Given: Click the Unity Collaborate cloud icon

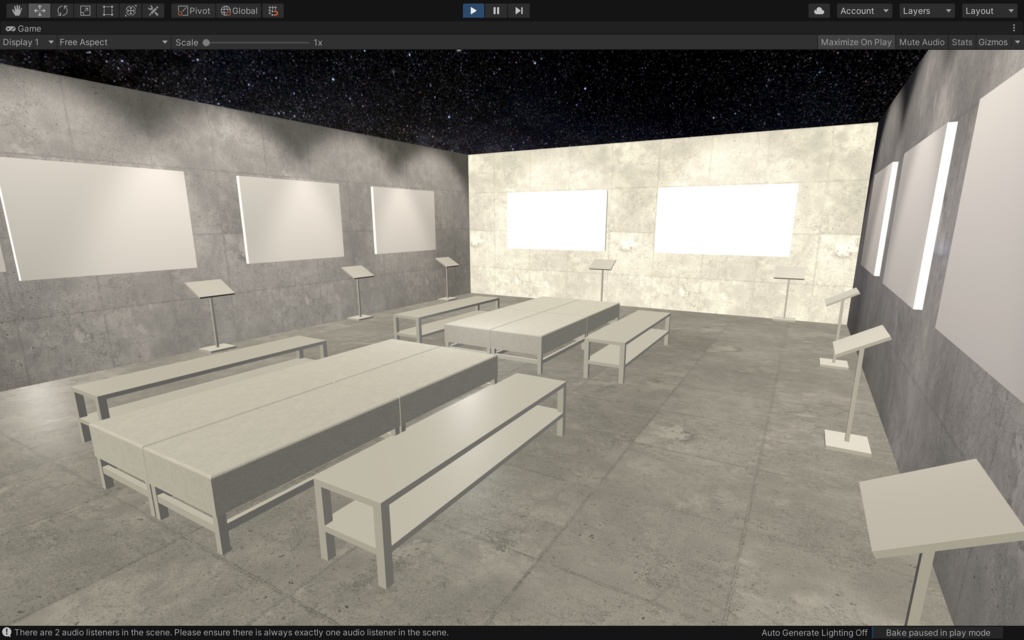Looking at the screenshot, I should (822, 10).
